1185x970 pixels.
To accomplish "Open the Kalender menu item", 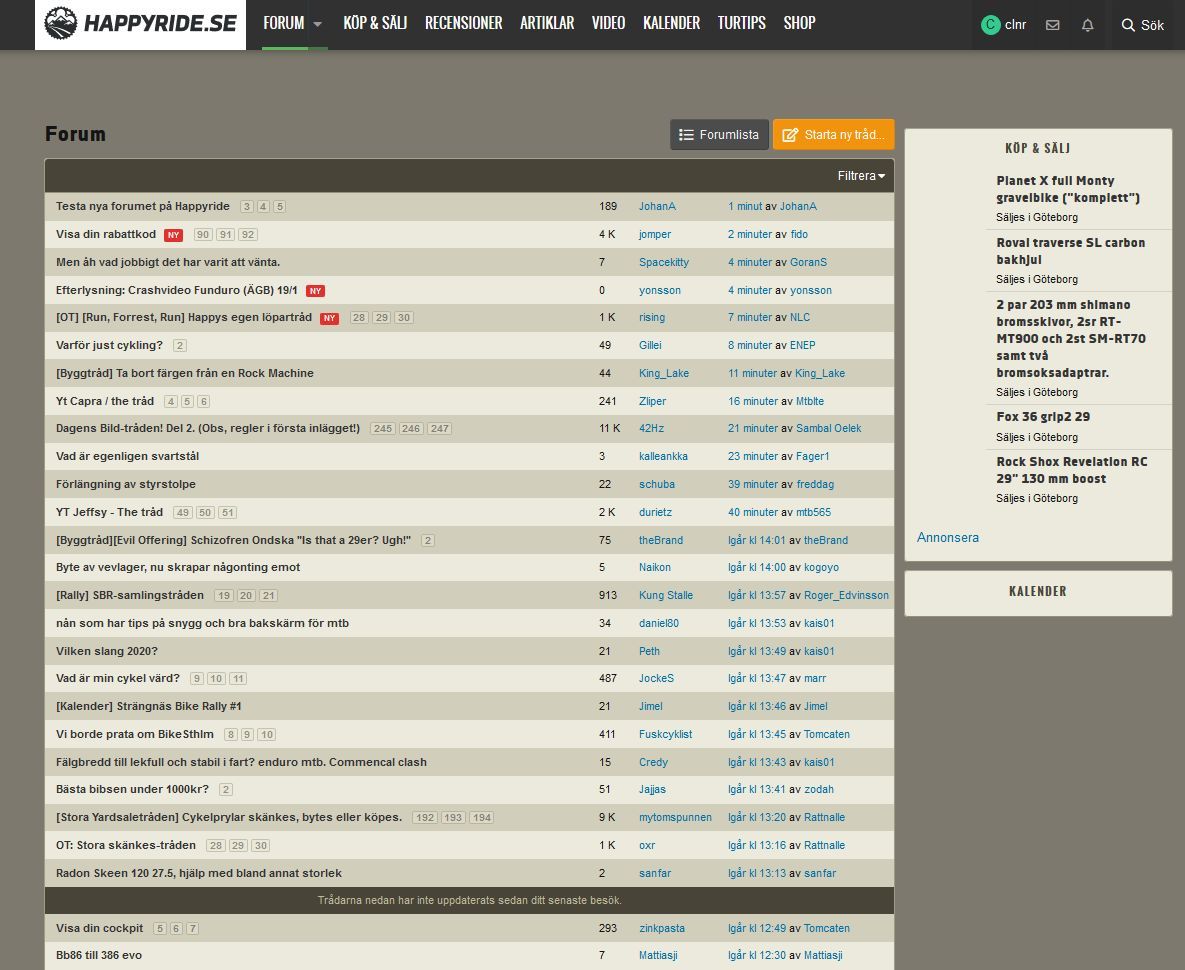I will point(671,23).
